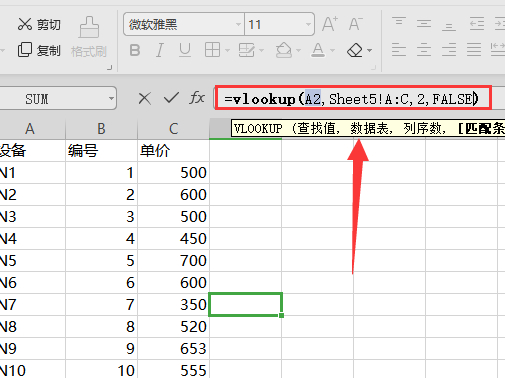
Task: Click the draw border/table style icon
Action: (x=247, y=50)
